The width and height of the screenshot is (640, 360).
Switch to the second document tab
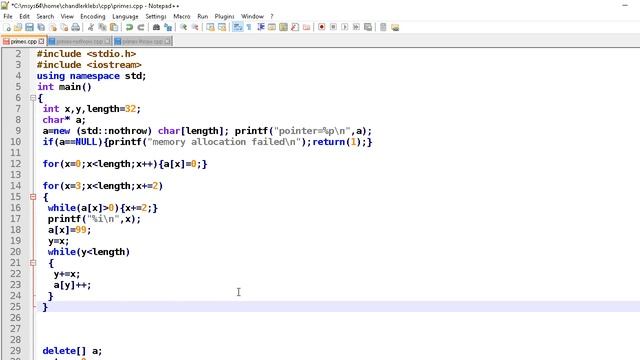pyautogui.click(x=79, y=41)
